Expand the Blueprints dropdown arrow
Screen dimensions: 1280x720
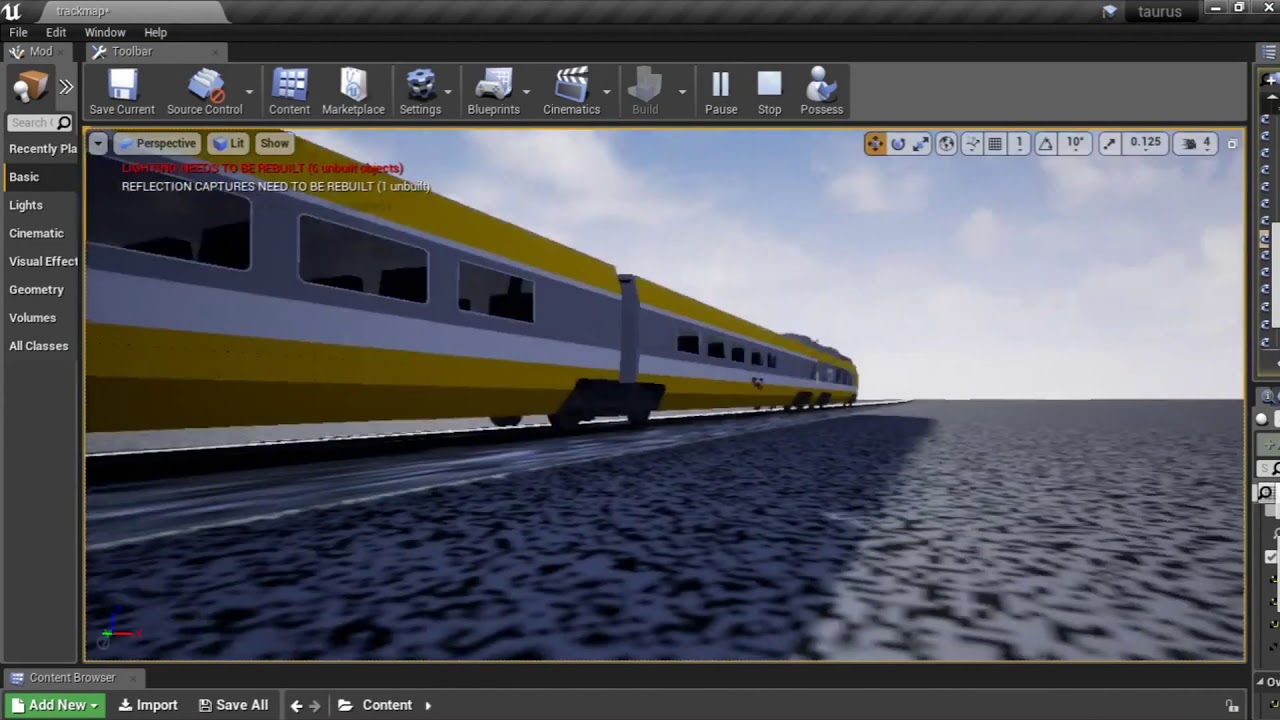click(528, 92)
